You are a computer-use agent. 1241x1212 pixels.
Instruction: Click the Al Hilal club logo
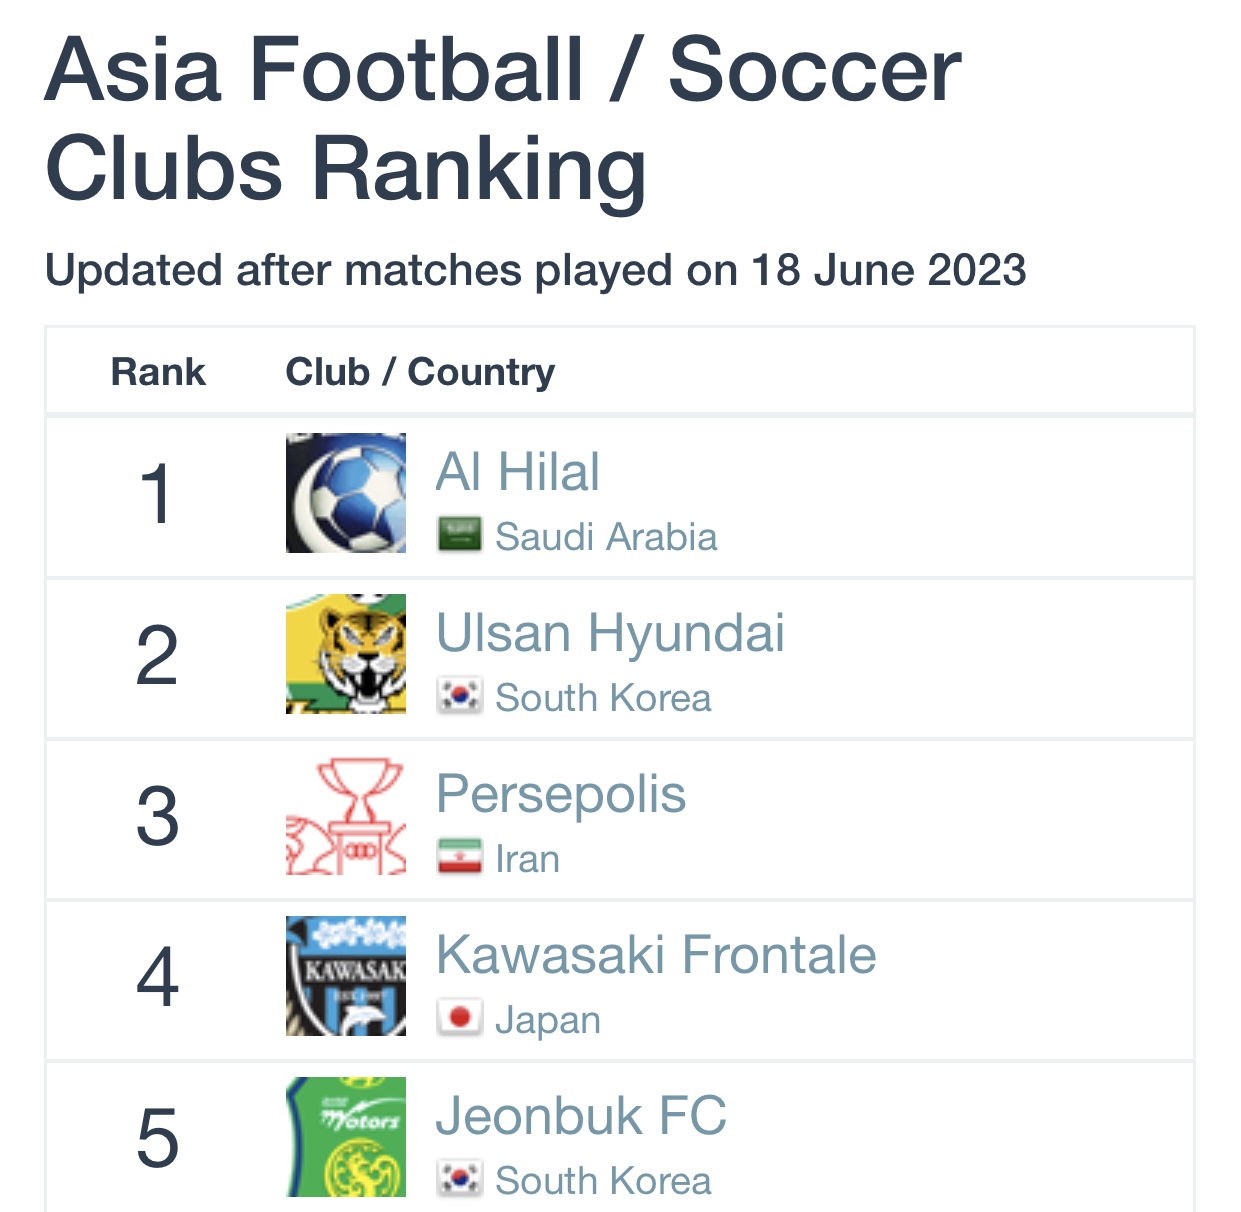(x=346, y=493)
